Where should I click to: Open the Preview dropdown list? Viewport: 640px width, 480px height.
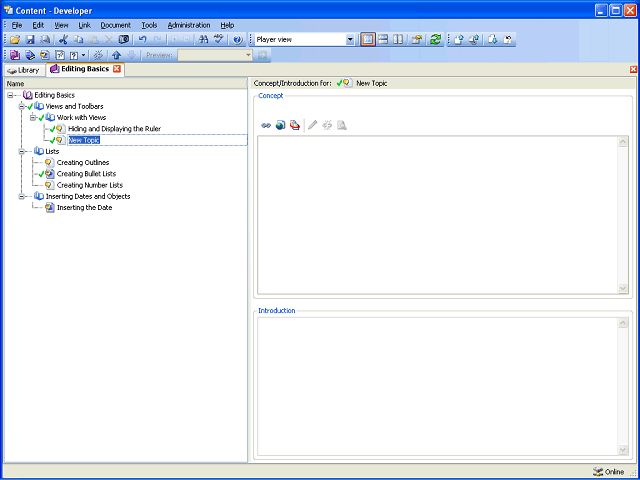[248, 55]
